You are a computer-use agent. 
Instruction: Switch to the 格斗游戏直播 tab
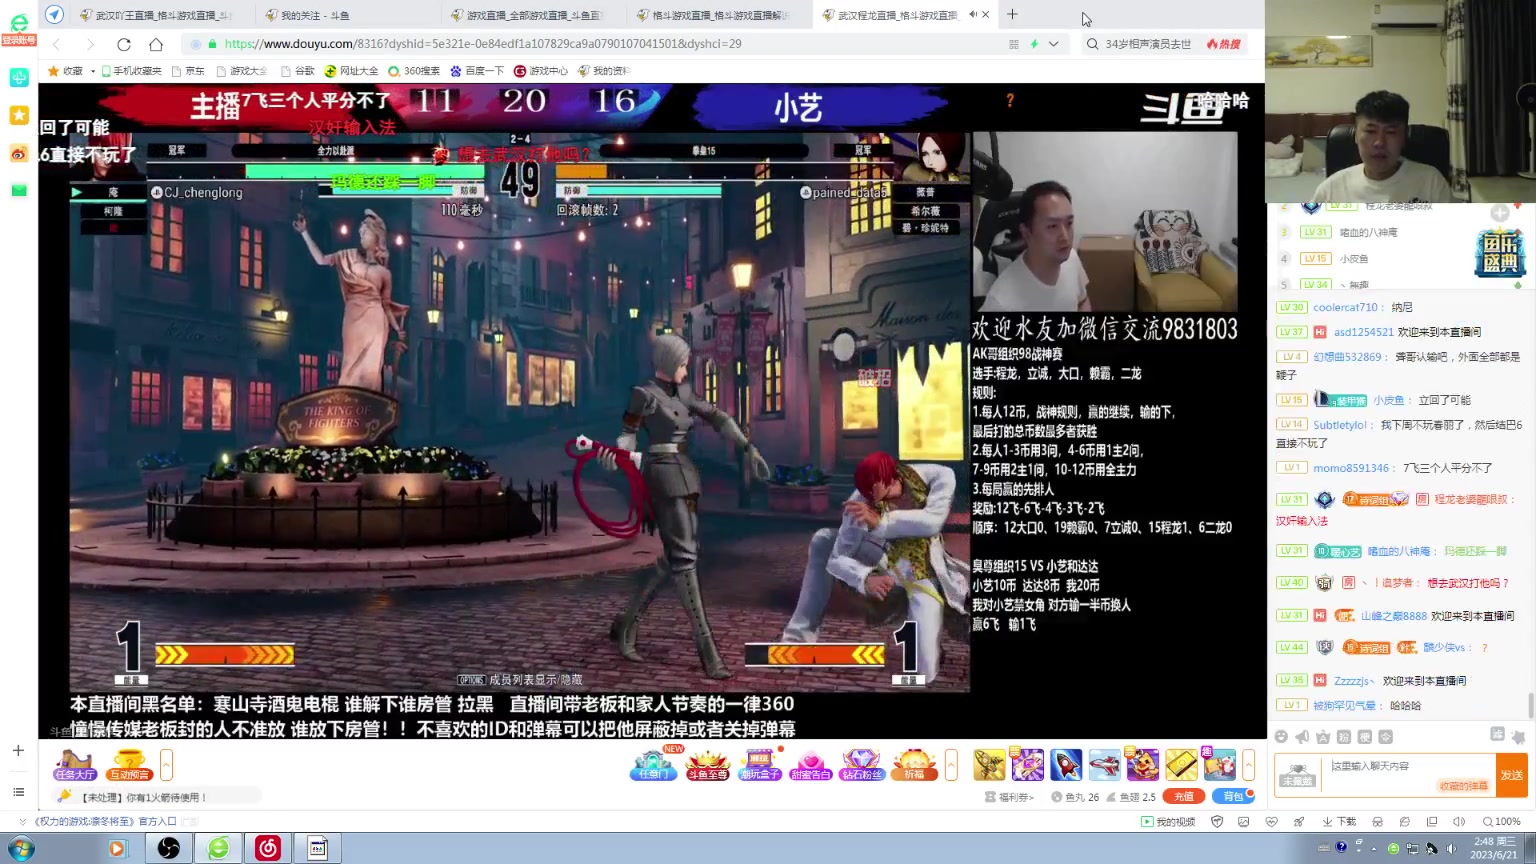point(718,15)
